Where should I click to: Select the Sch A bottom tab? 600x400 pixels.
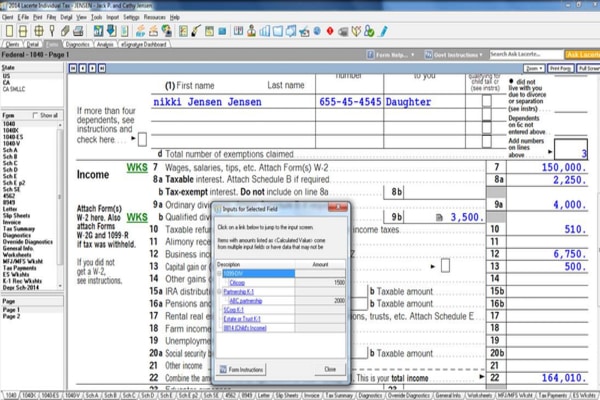(91, 395)
